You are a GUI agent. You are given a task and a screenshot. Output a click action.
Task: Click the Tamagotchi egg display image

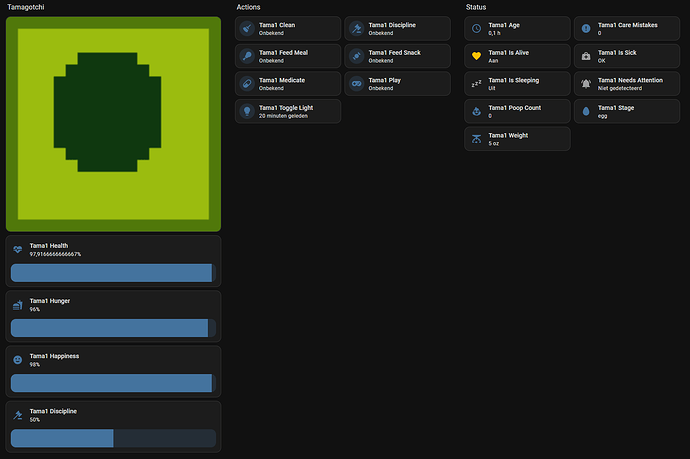pyautogui.click(x=114, y=124)
